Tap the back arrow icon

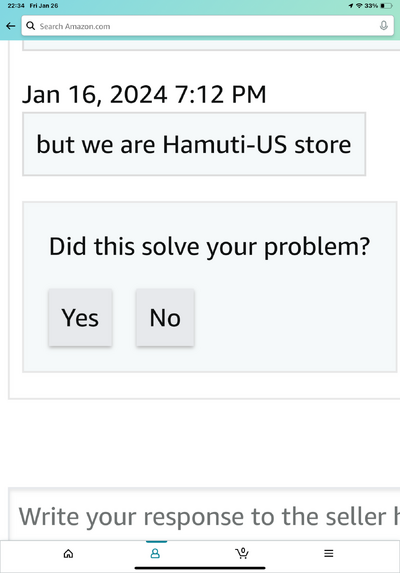[11, 26]
